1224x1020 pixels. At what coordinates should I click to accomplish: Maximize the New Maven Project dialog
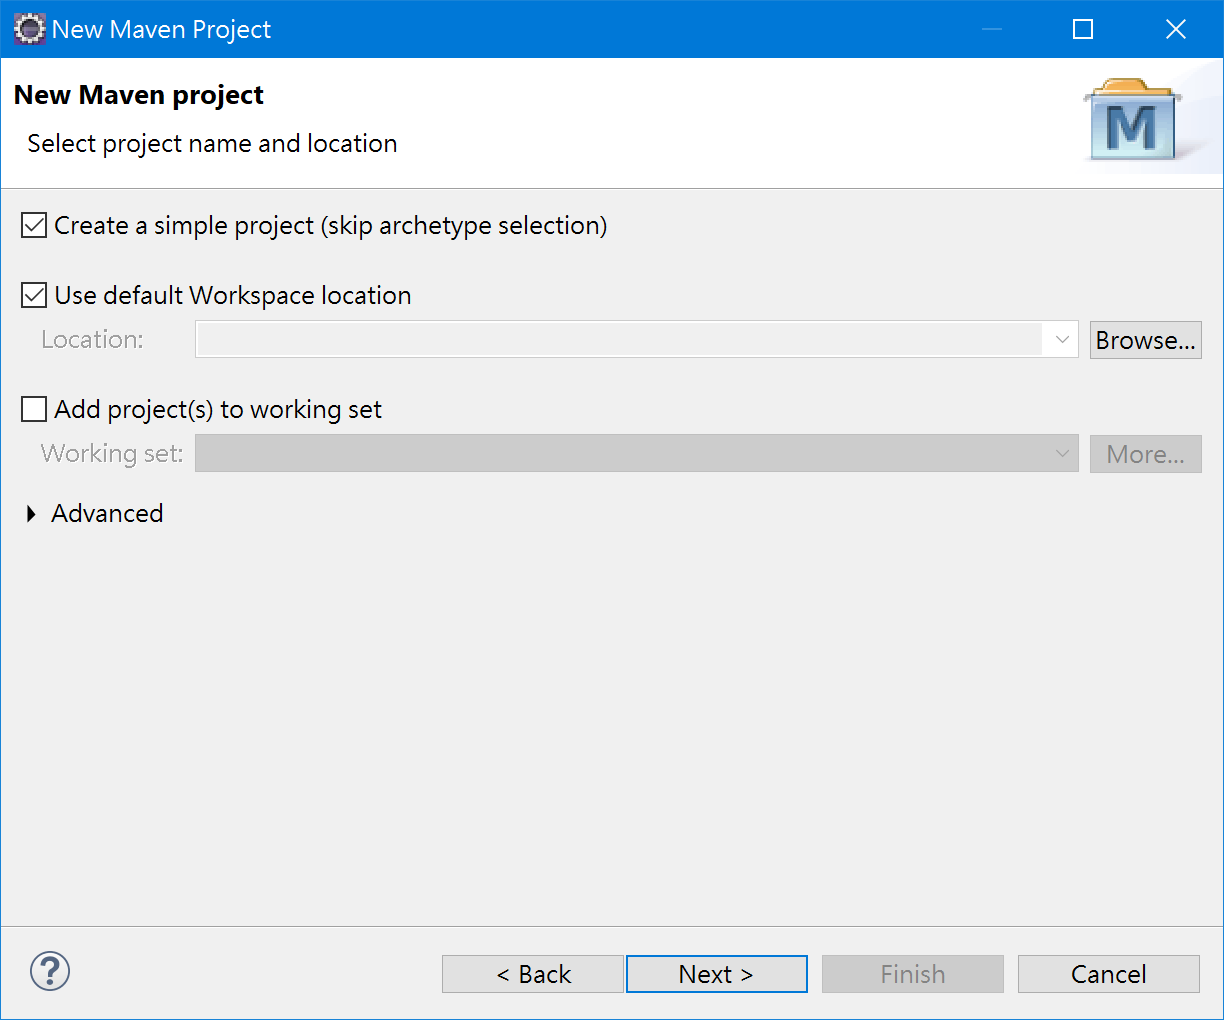(x=1083, y=29)
